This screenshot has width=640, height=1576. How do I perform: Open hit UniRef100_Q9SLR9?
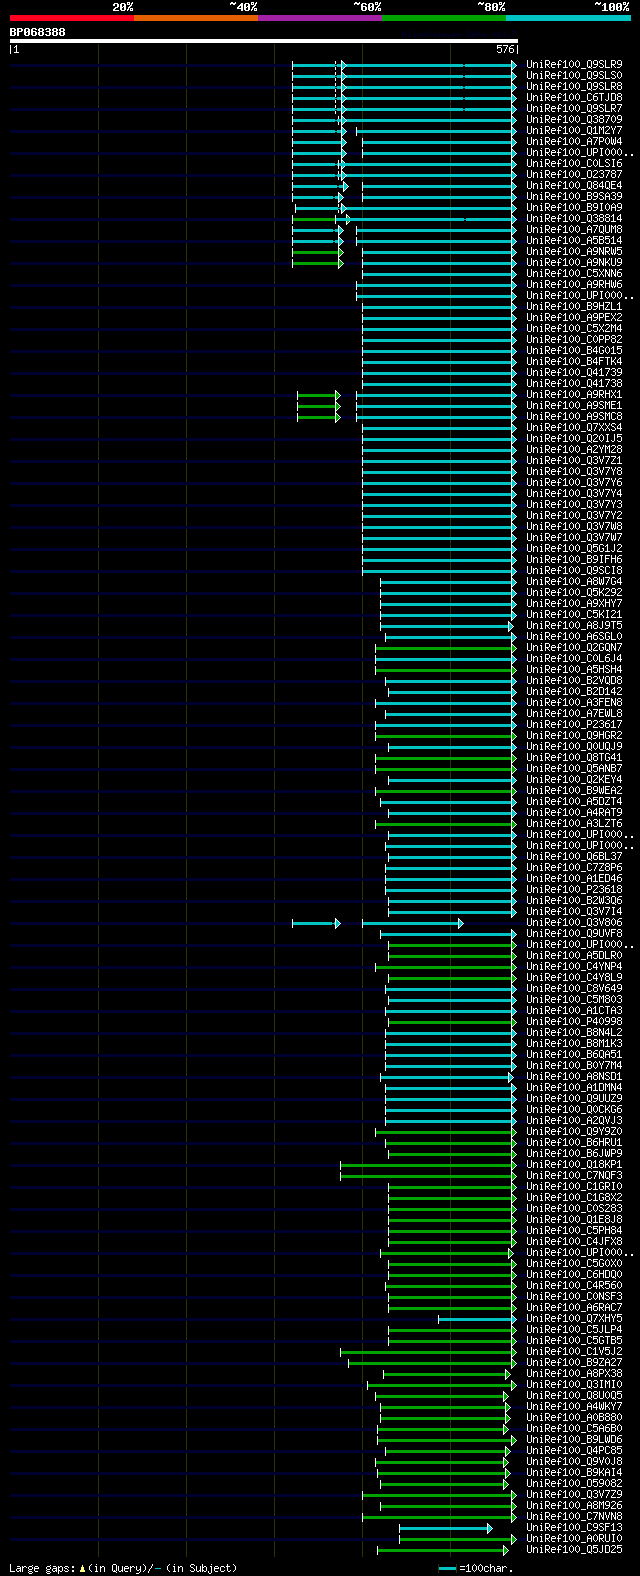pos(574,64)
